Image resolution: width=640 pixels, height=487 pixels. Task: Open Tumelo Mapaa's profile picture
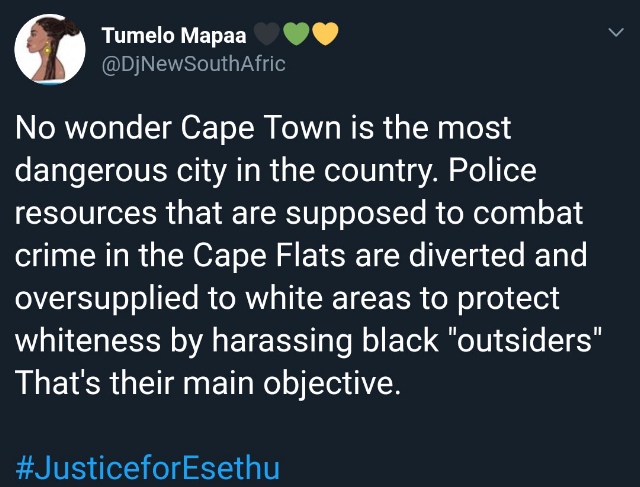coord(50,49)
